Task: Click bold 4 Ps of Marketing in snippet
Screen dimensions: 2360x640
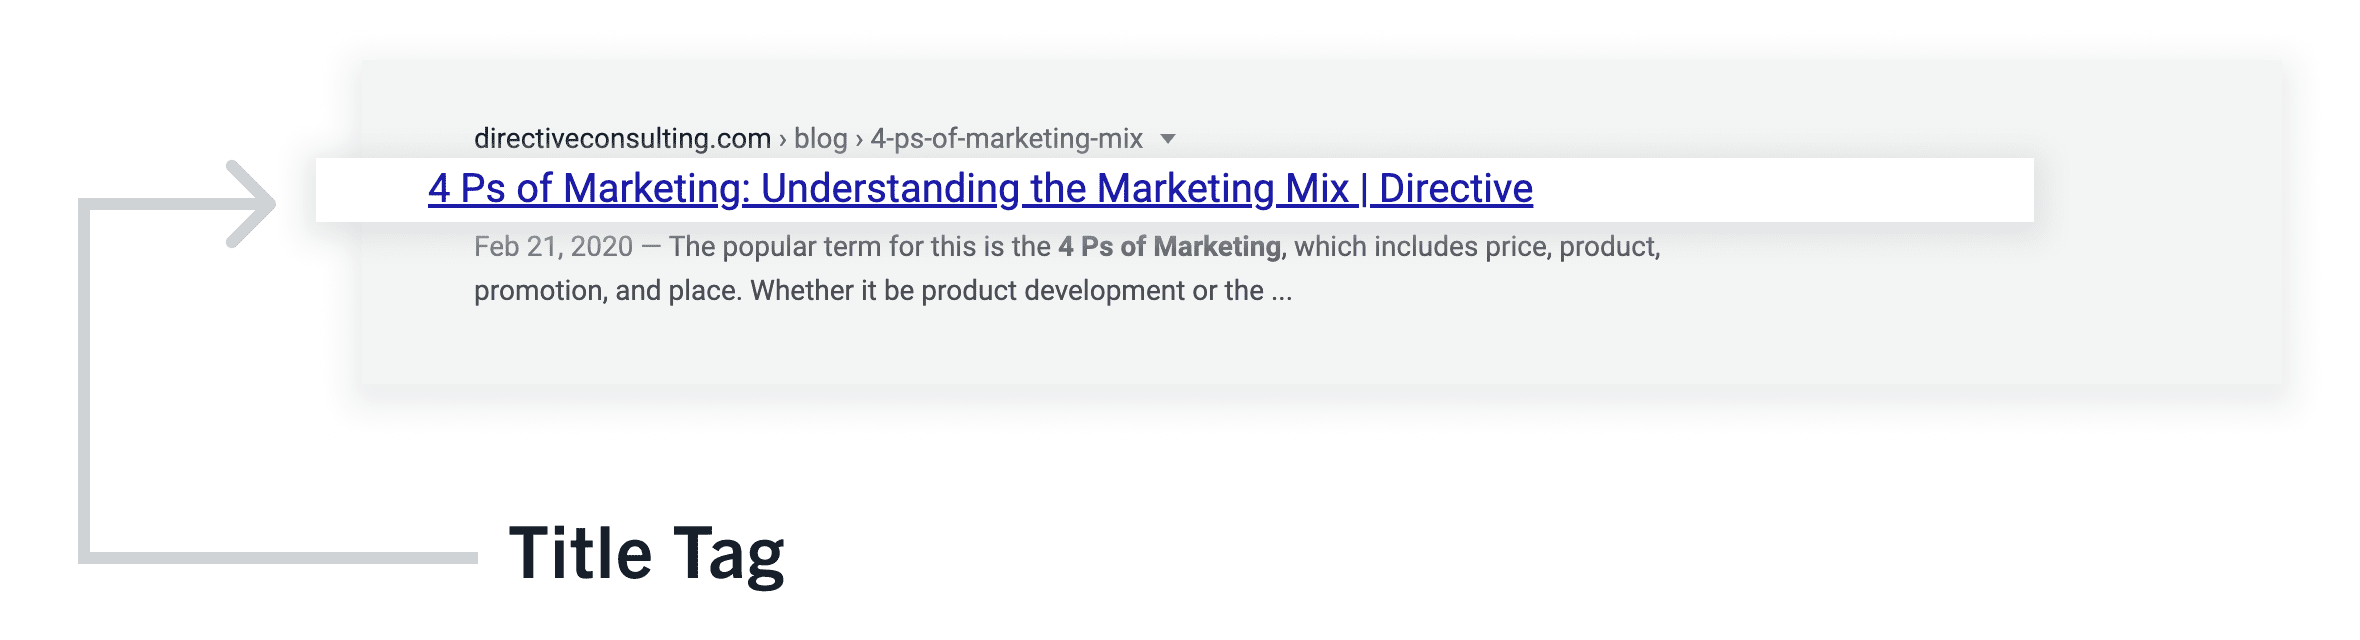Action: coord(1169,246)
